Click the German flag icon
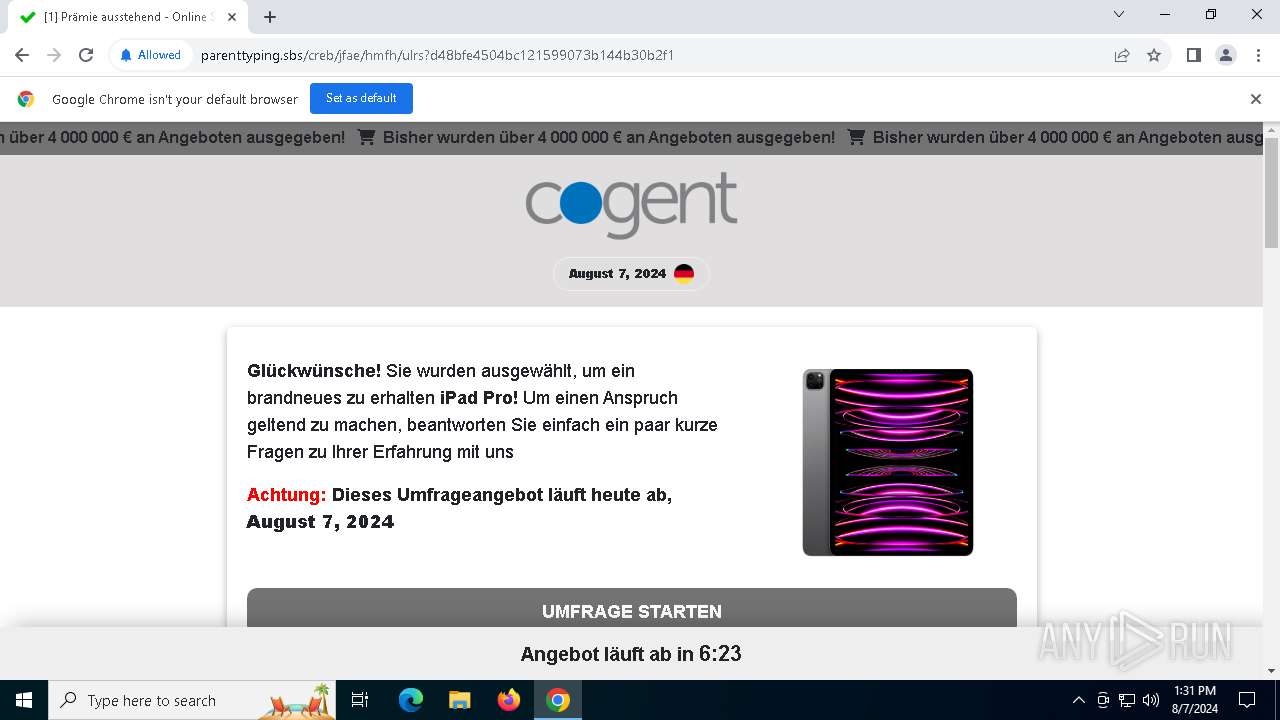The width and height of the screenshot is (1280, 720). [x=684, y=274]
